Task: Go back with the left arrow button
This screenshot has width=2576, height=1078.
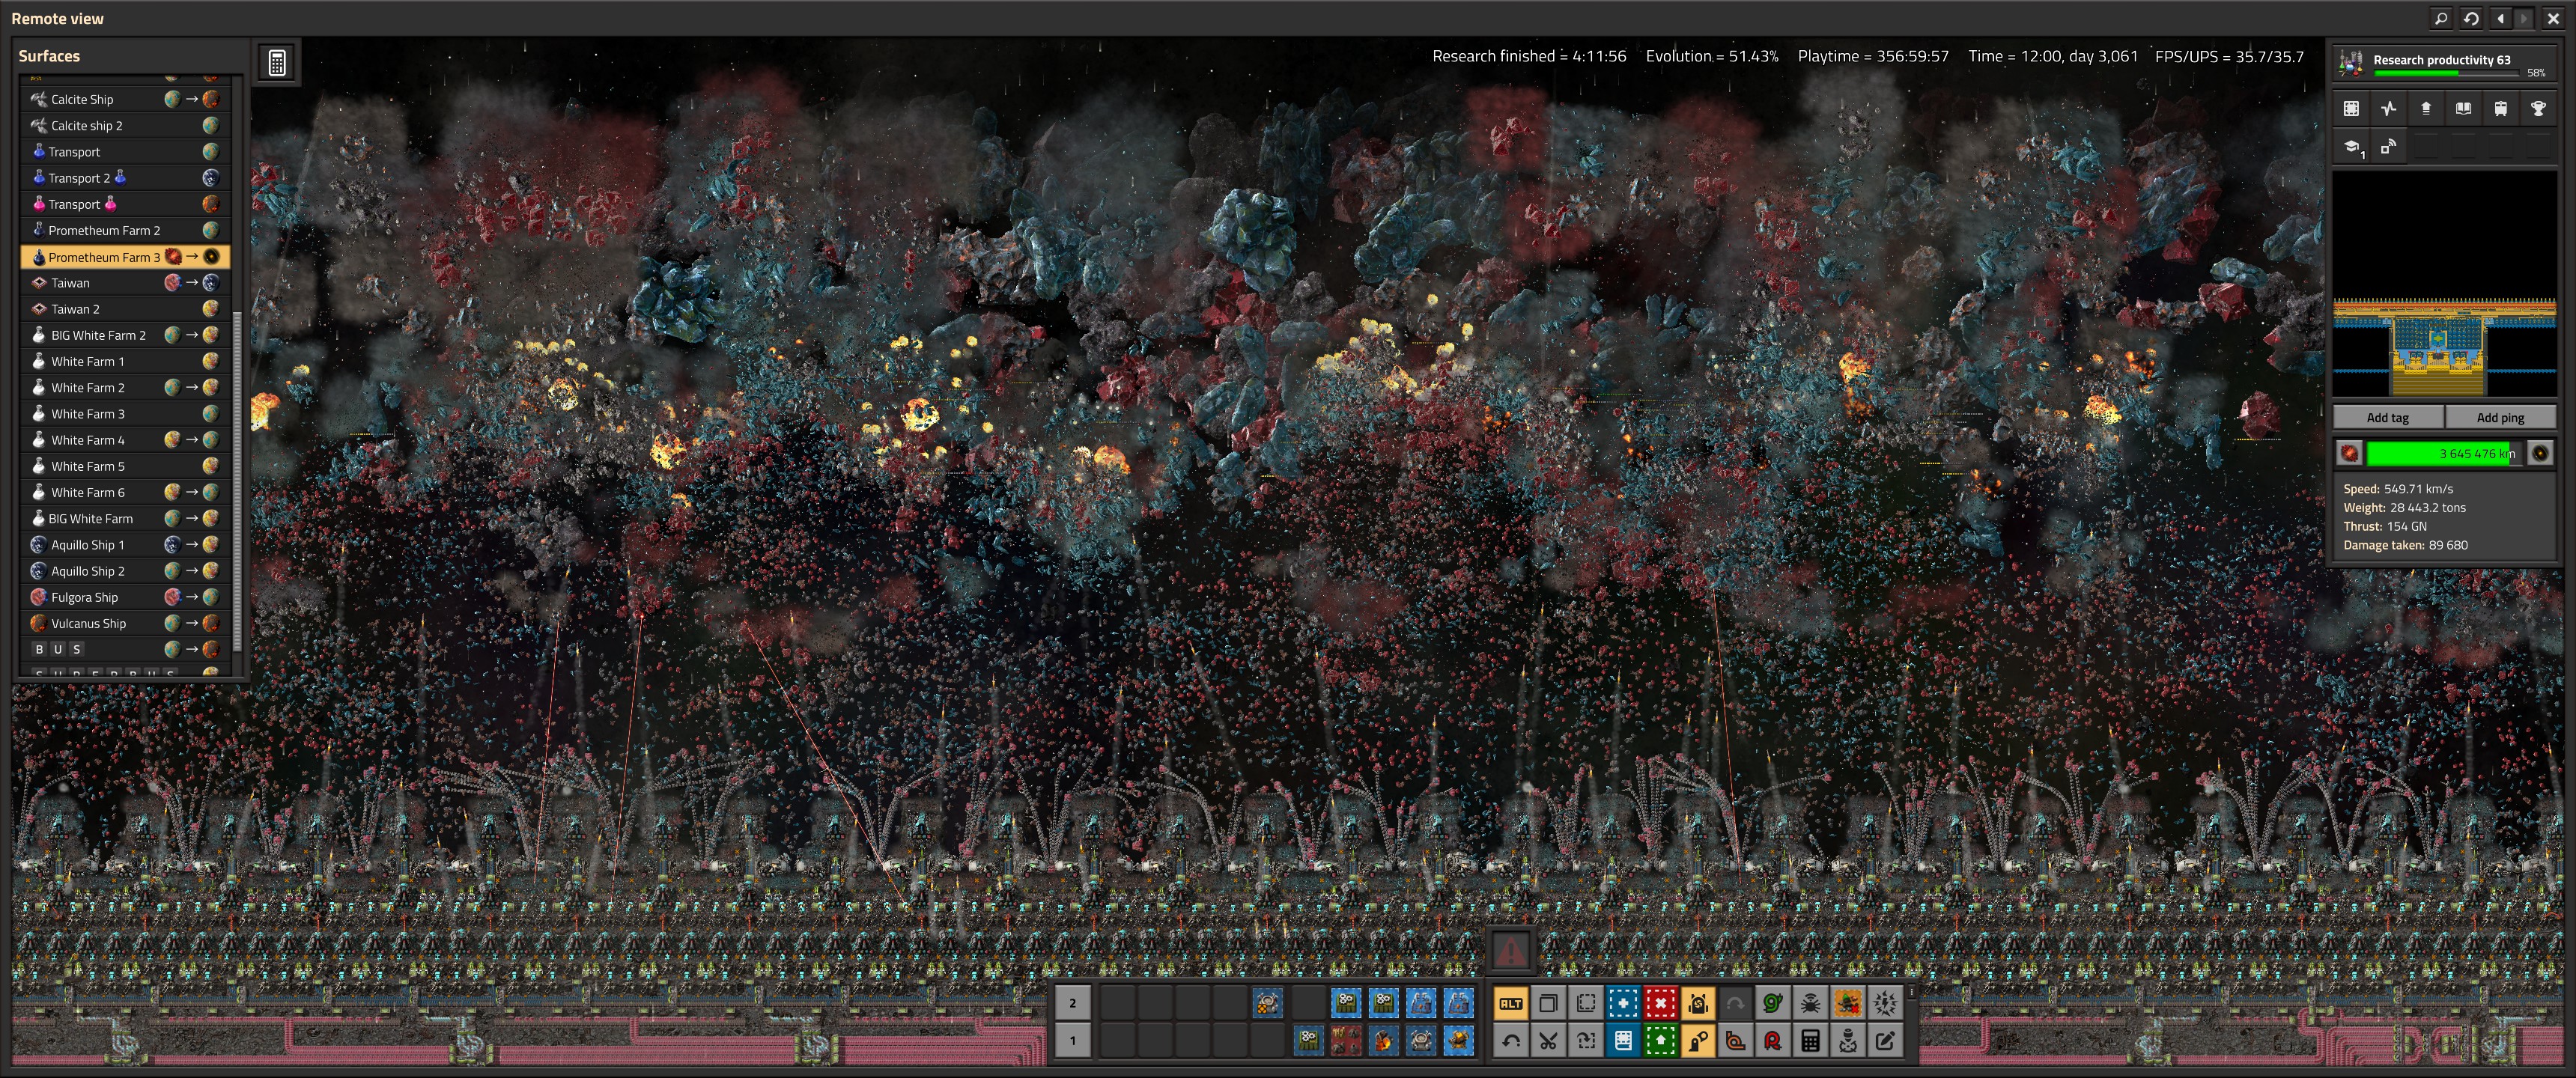Action: (x=2501, y=18)
